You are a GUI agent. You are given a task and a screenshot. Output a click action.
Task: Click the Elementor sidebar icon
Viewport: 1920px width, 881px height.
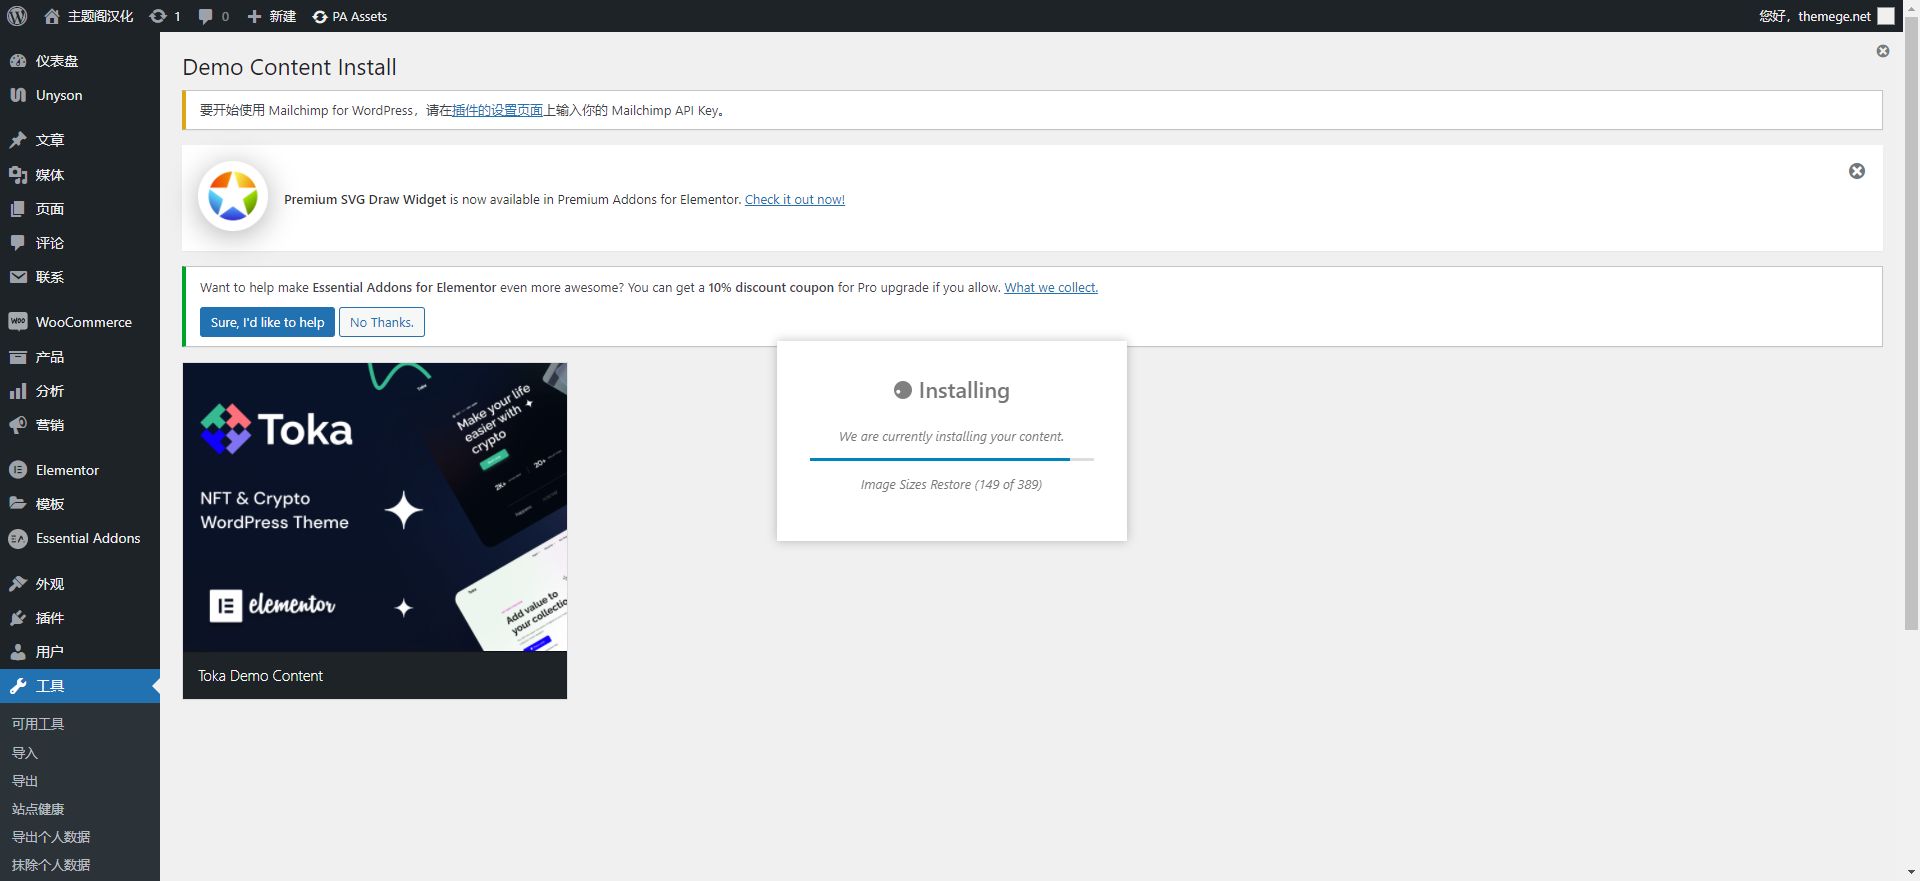coord(18,470)
